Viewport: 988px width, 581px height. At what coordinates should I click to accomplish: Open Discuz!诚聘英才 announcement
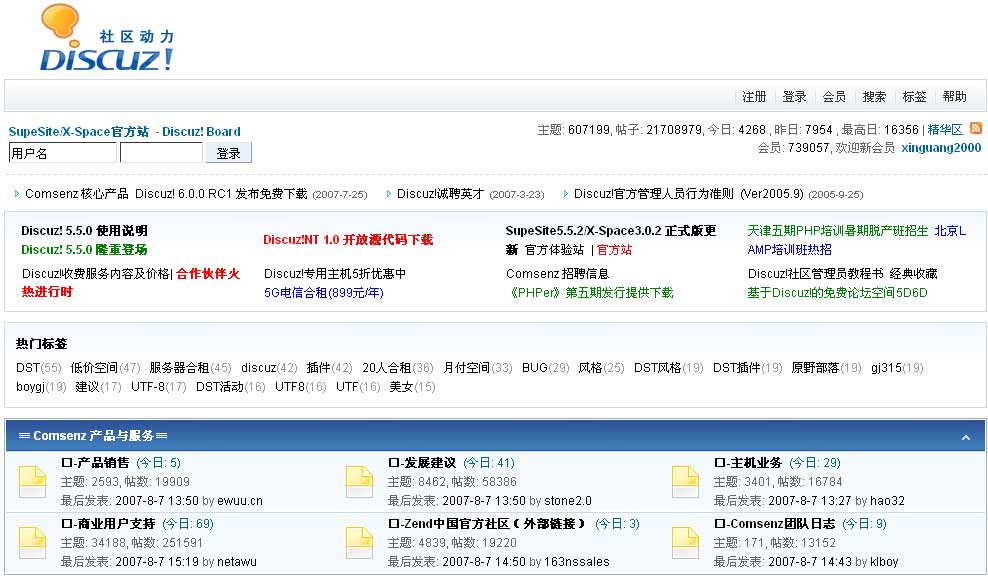(x=440, y=193)
